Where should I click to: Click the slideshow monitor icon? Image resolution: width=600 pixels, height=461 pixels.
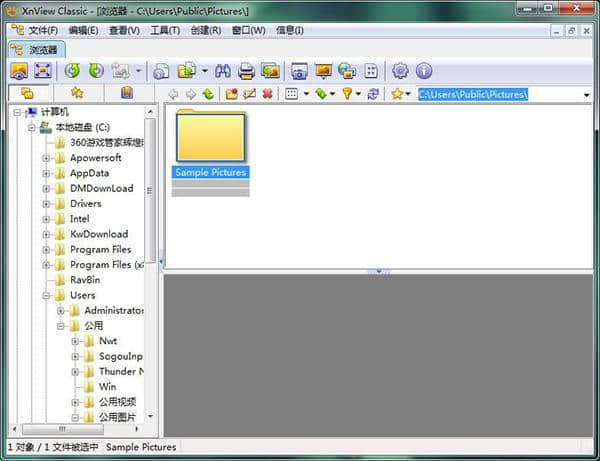[x=323, y=71]
